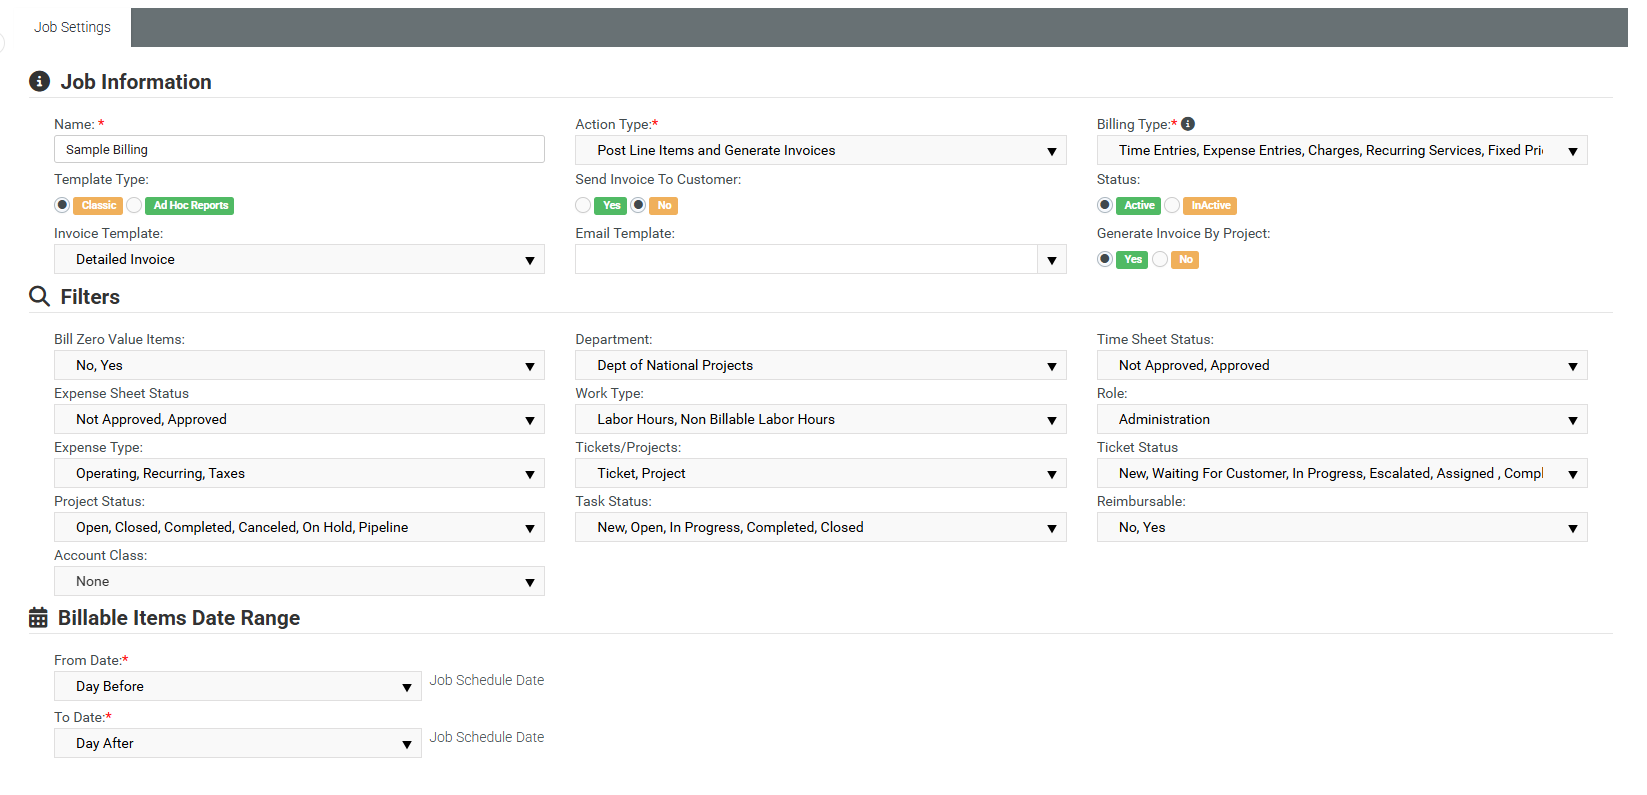Open the Time Sheet Status dropdown
1647x795 pixels.
point(1342,365)
